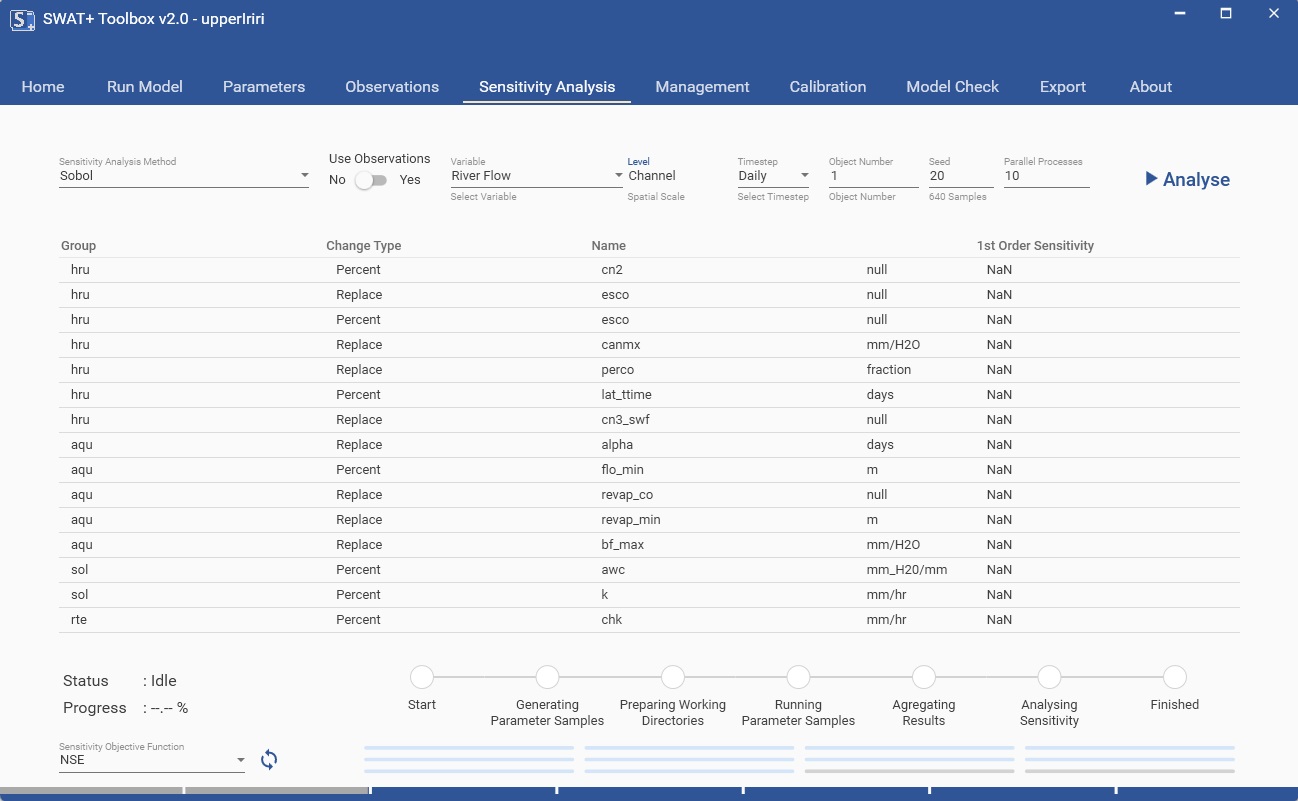Select the cn2 parameter row
1298x801 pixels.
(649, 270)
